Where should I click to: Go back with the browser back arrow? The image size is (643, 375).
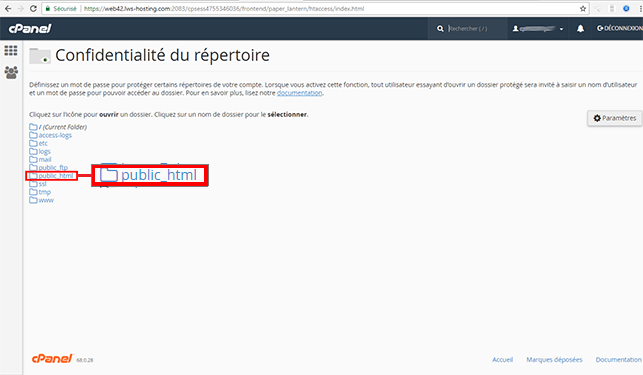click(8, 9)
